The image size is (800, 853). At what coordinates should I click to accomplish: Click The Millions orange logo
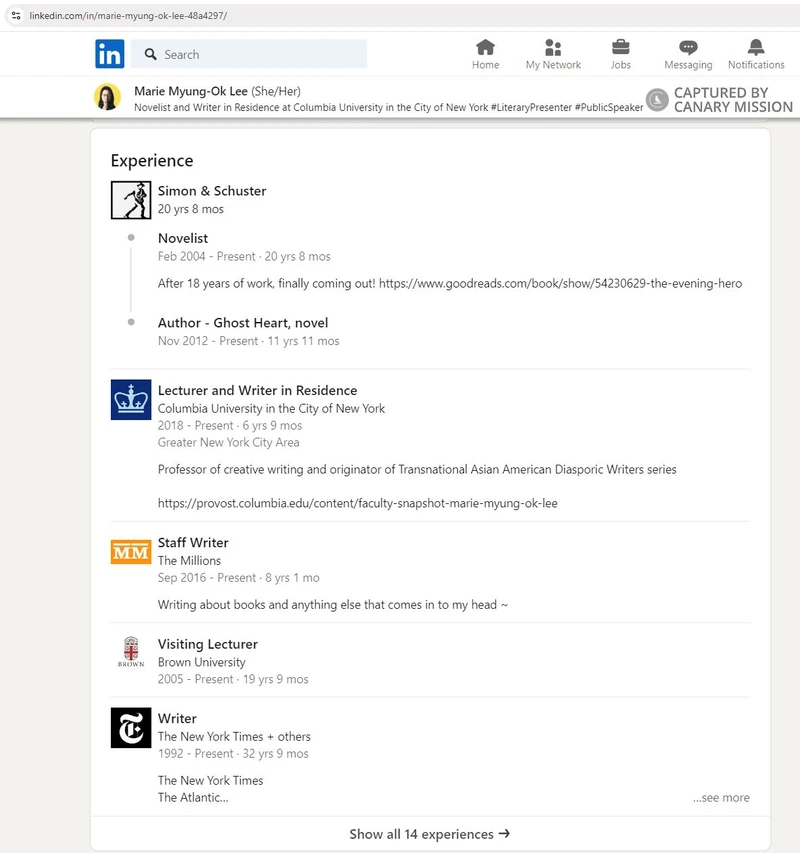click(130, 551)
